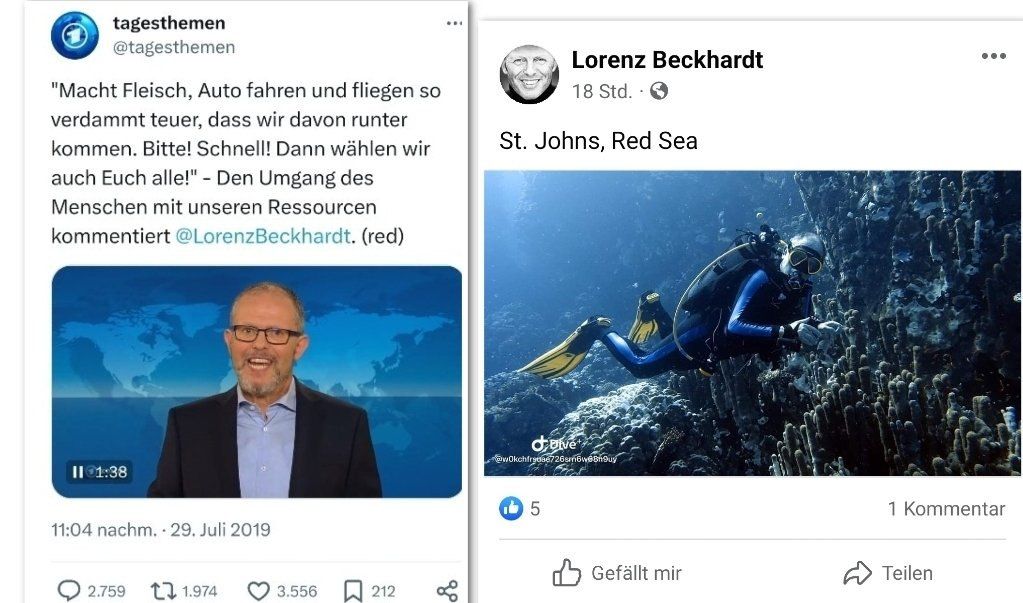
Task: Open the tweet's three-dot options menu
Action: 454,22
